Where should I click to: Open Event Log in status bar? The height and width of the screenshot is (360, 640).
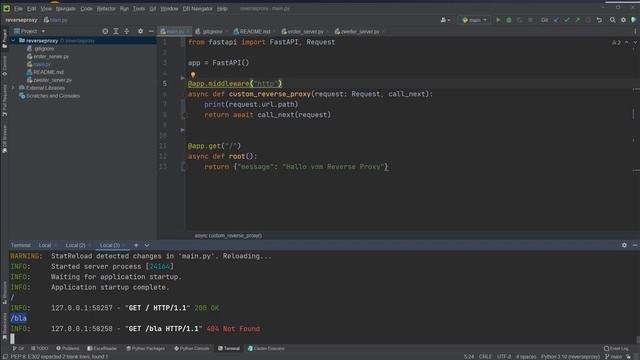(x=616, y=349)
